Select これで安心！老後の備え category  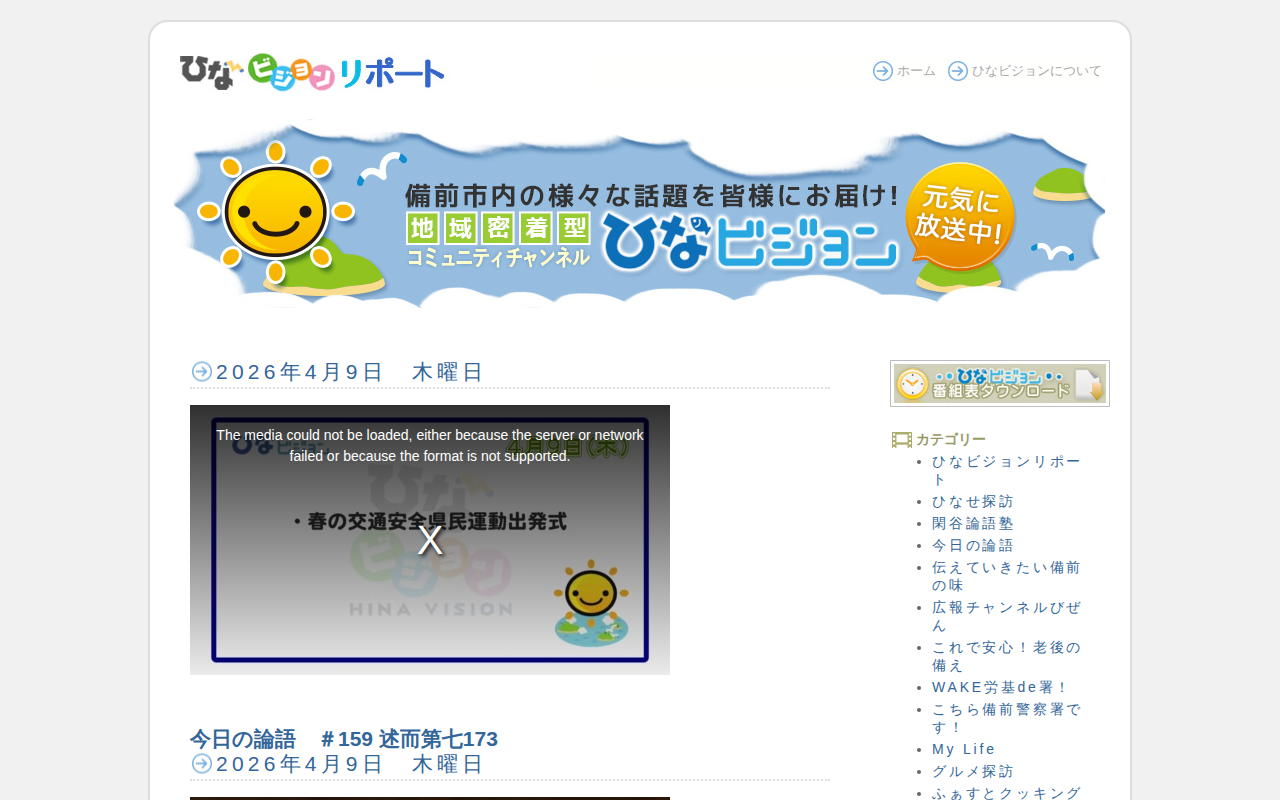click(x=1007, y=656)
